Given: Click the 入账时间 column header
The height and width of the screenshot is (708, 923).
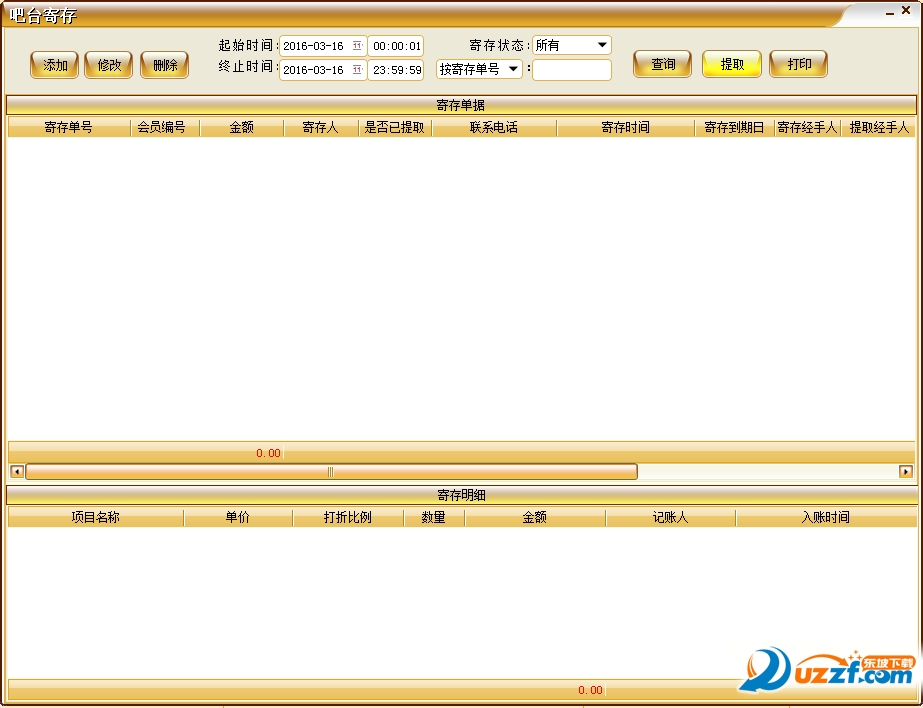Looking at the screenshot, I should coord(825,517).
